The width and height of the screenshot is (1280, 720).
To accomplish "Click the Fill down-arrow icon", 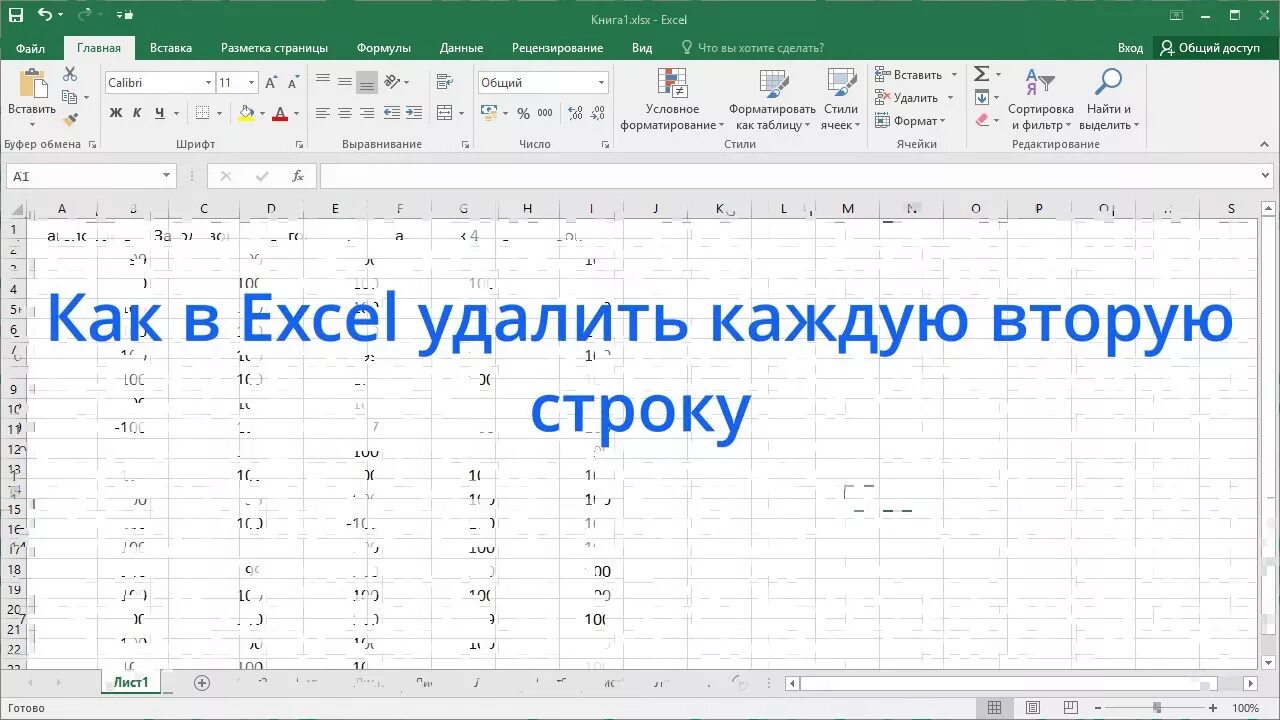I will click(x=982, y=97).
